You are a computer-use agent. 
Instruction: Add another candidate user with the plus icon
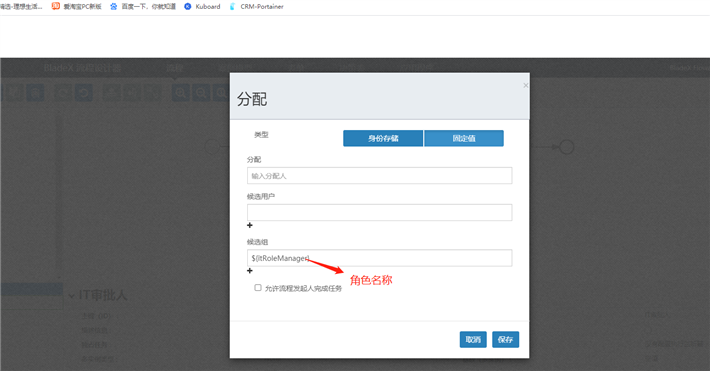pos(249,225)
